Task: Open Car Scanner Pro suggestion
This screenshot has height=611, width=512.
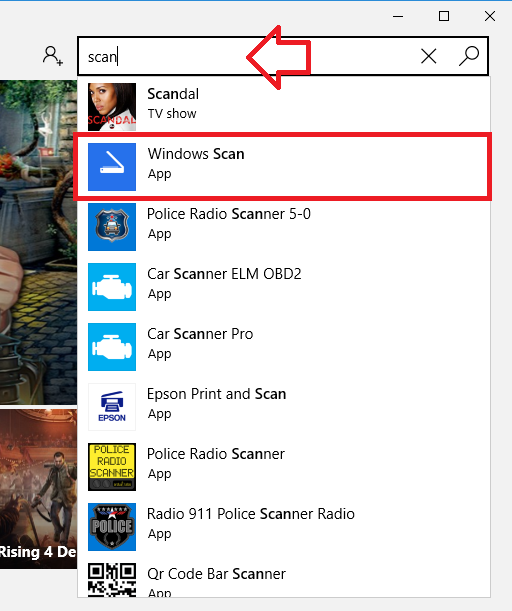Action: tap(283, 347)
